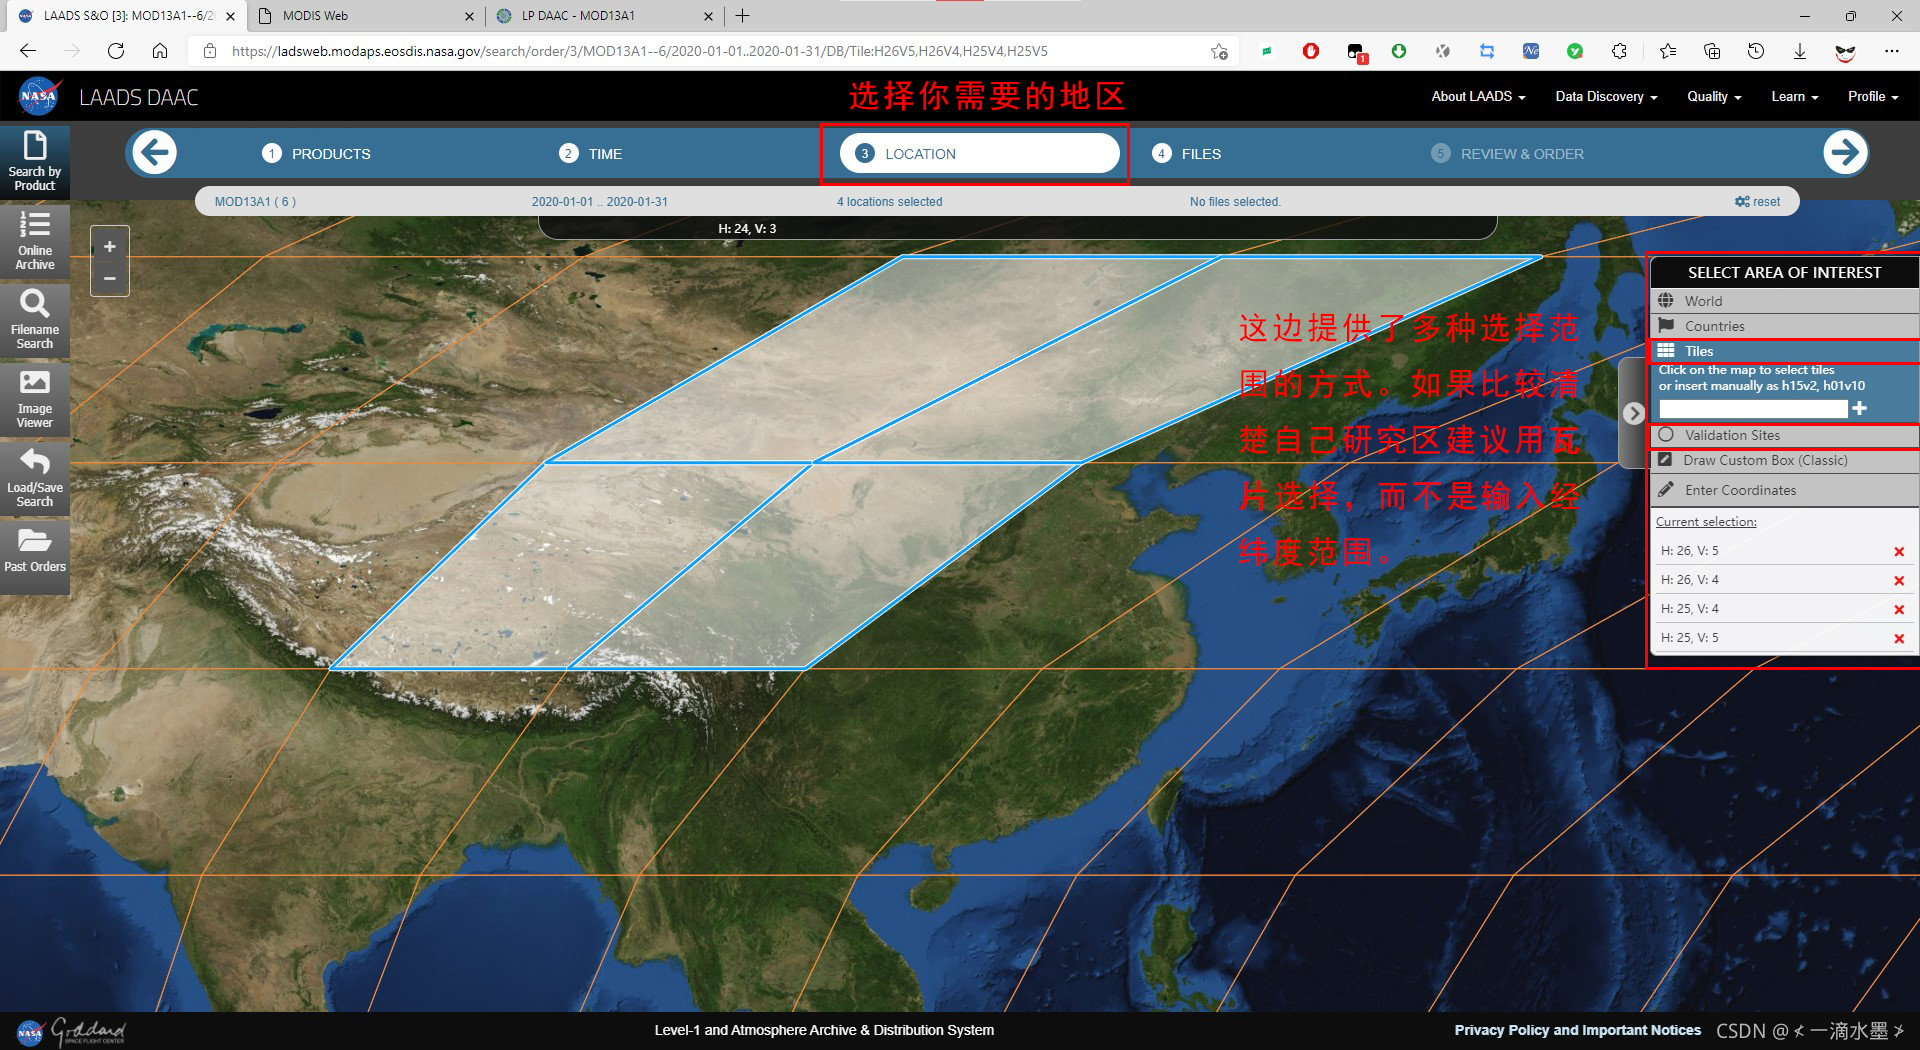Open LOCATION step
Screen dimensions: 1920x1050
(x=979, y=153)
